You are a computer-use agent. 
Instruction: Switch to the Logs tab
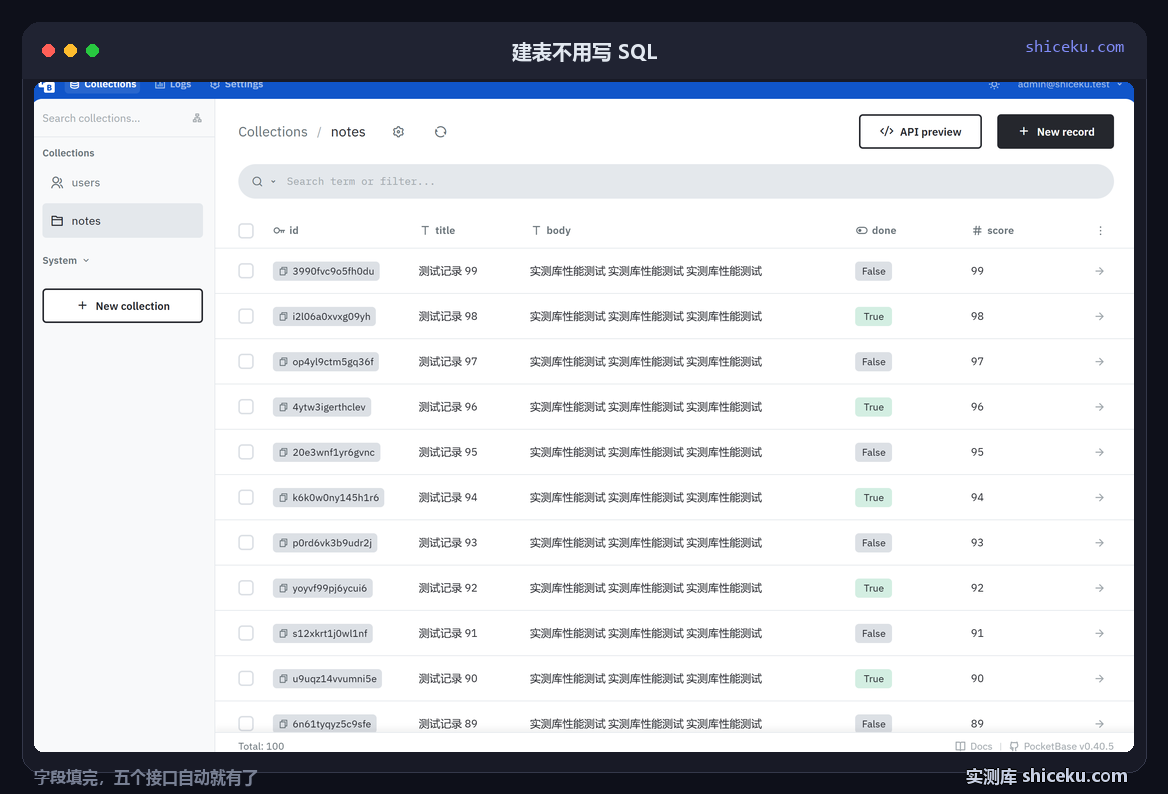click(x=173, y=85)
